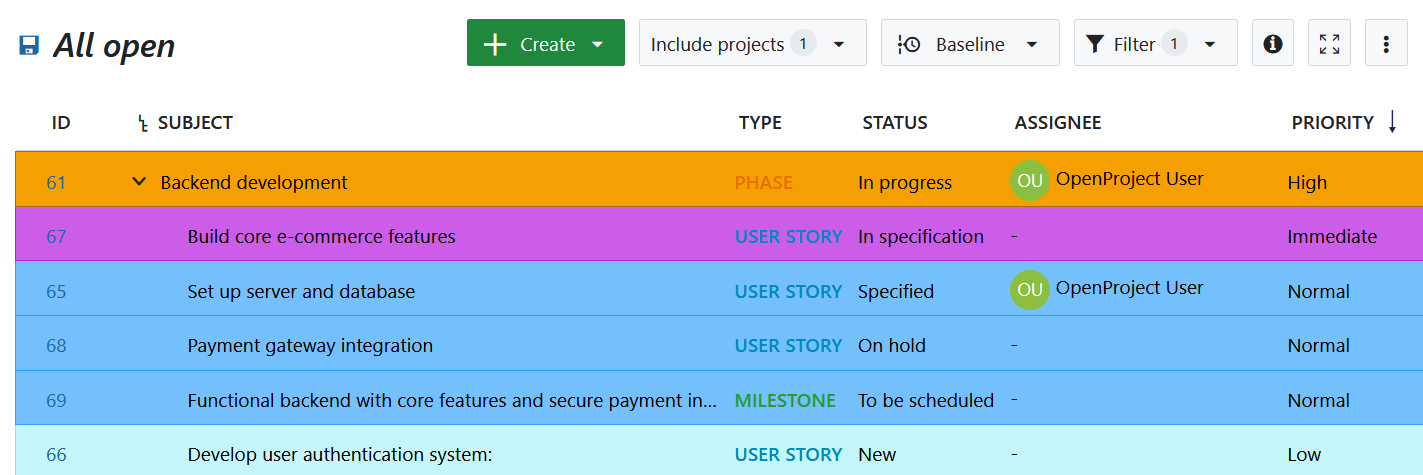
Task: Click 'Payment gateway integration' subject cell
Action: pos(310,346)
